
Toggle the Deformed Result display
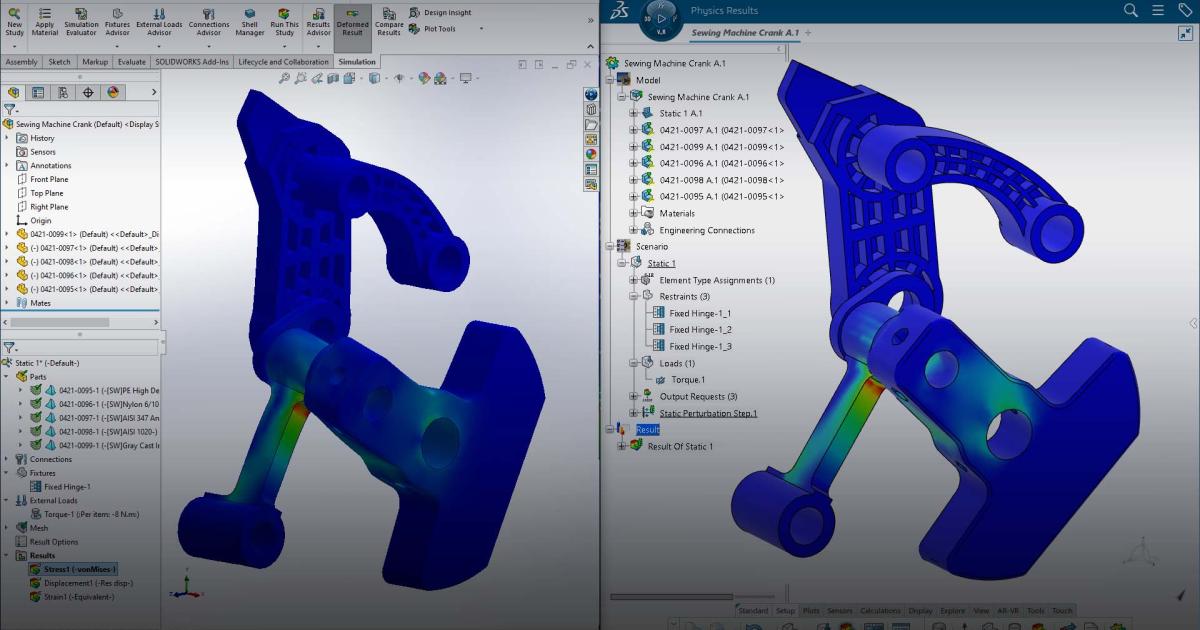353,19
